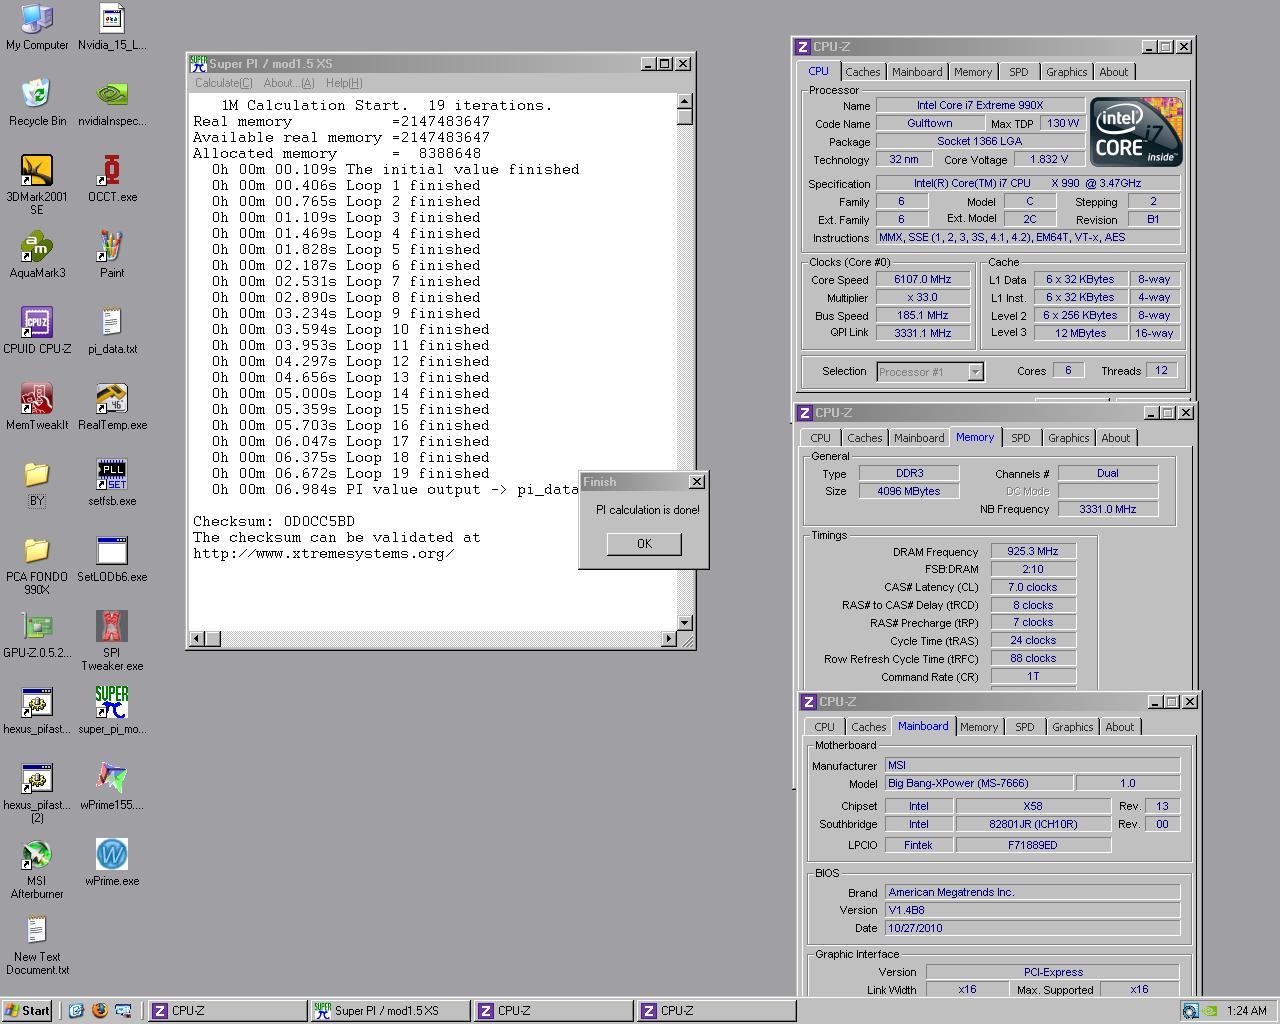1280x1024 pixels.
Task: Click the Intel Core i7 logo image
Action: (1136, 131)
